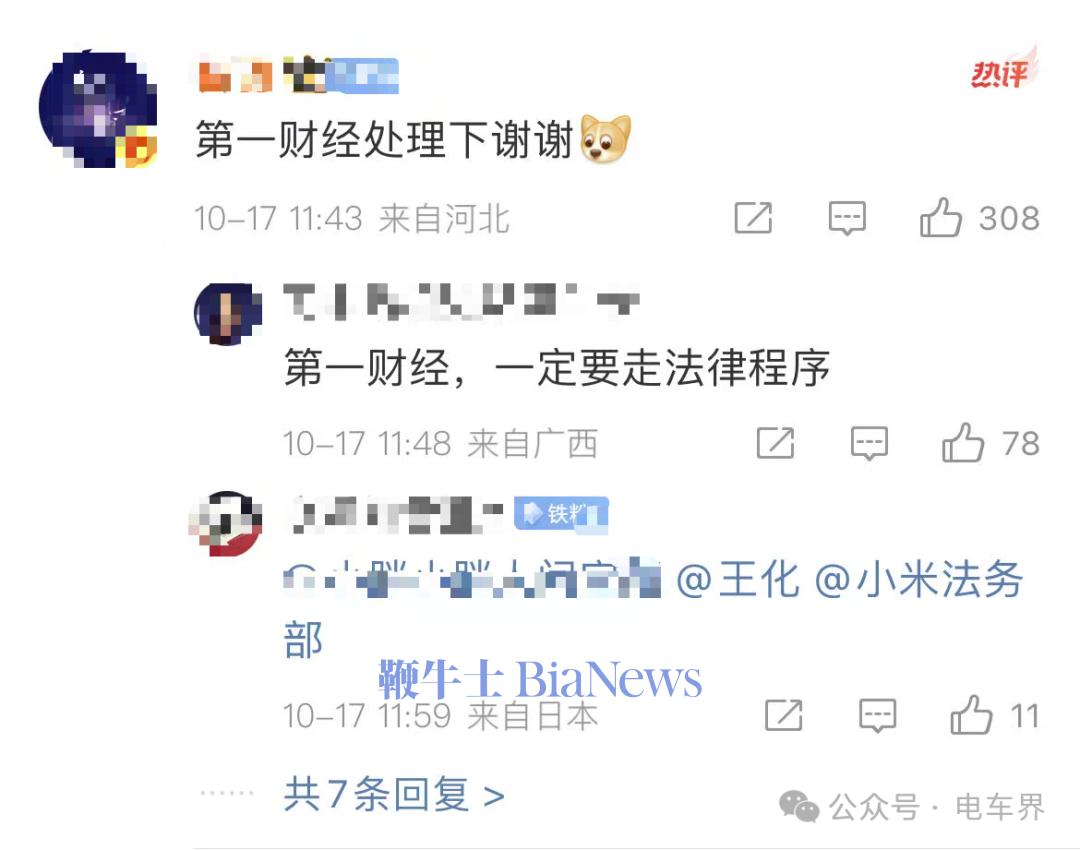Screen dimensions: 1080x850
Task: Share the top comment from 河北
Action: (x=754, y=218)
